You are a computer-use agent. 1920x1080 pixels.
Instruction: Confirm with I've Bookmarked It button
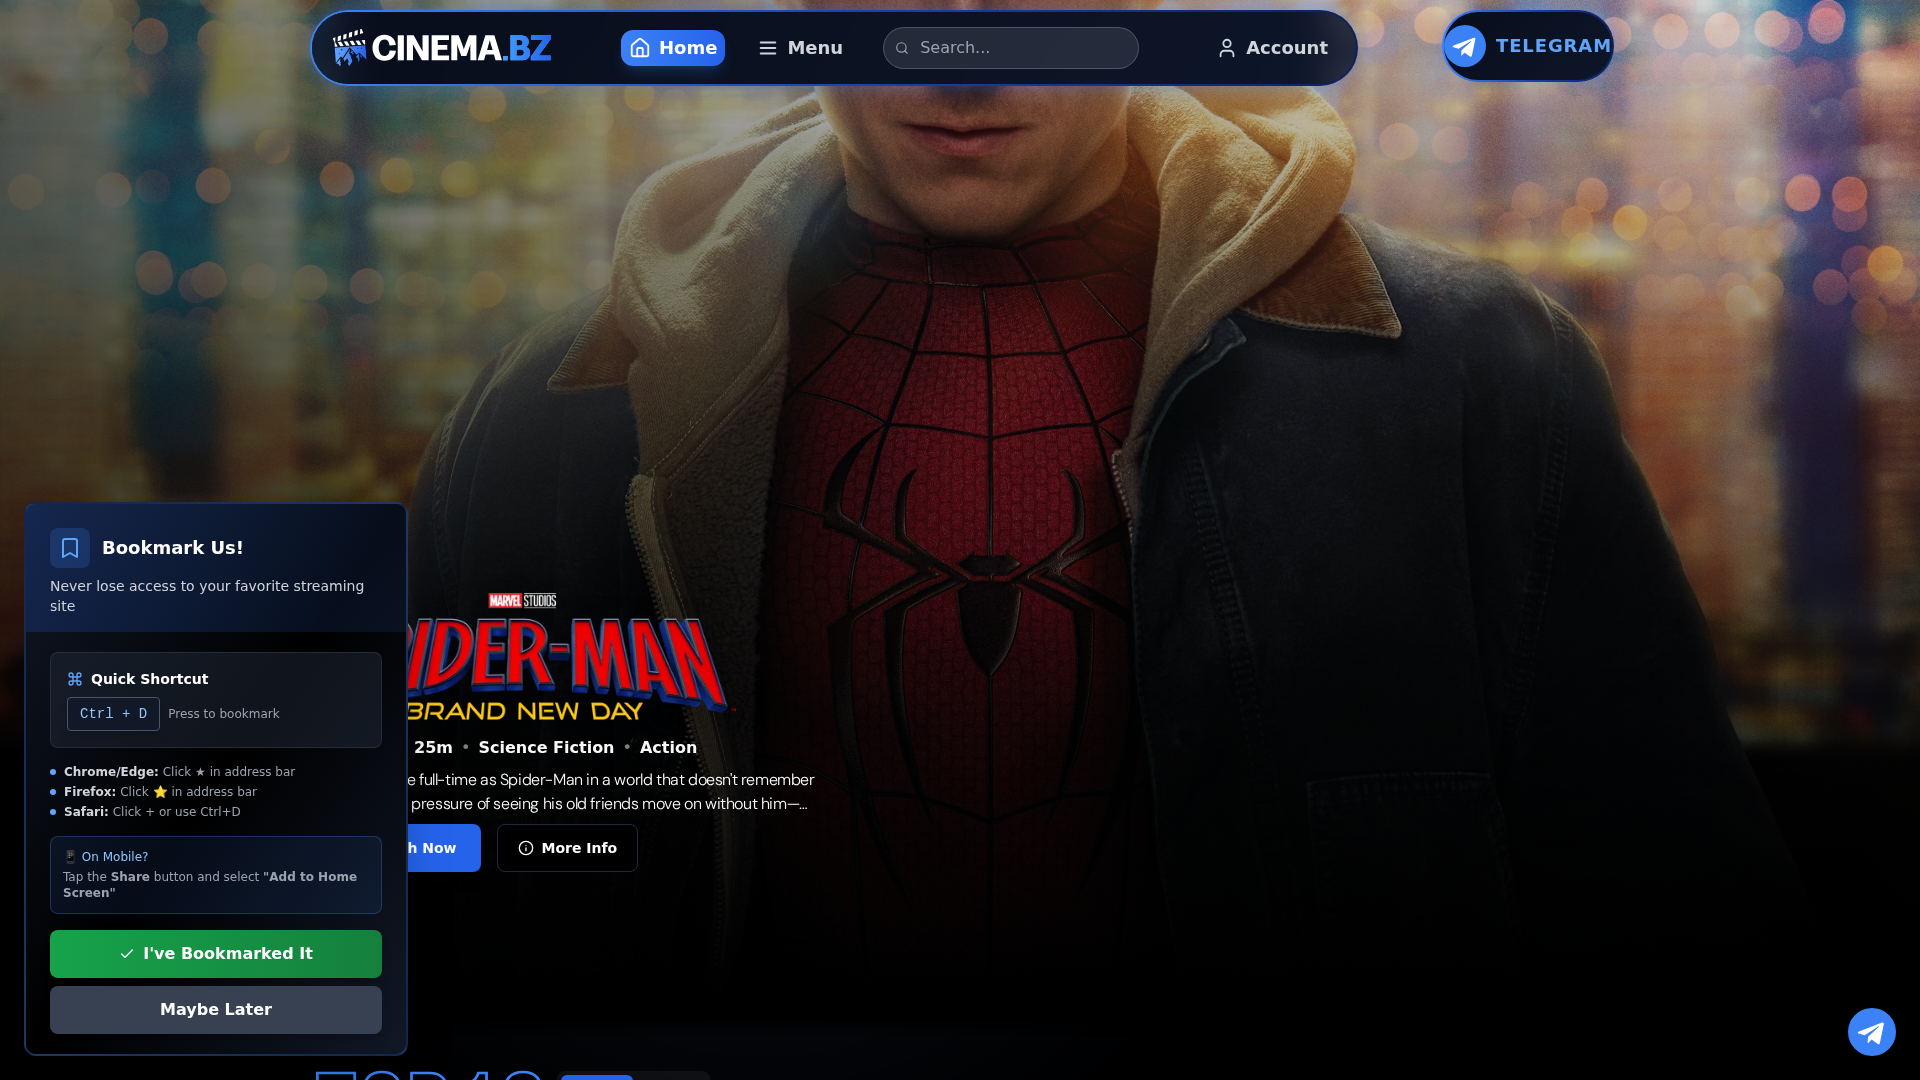pos(216,954)
